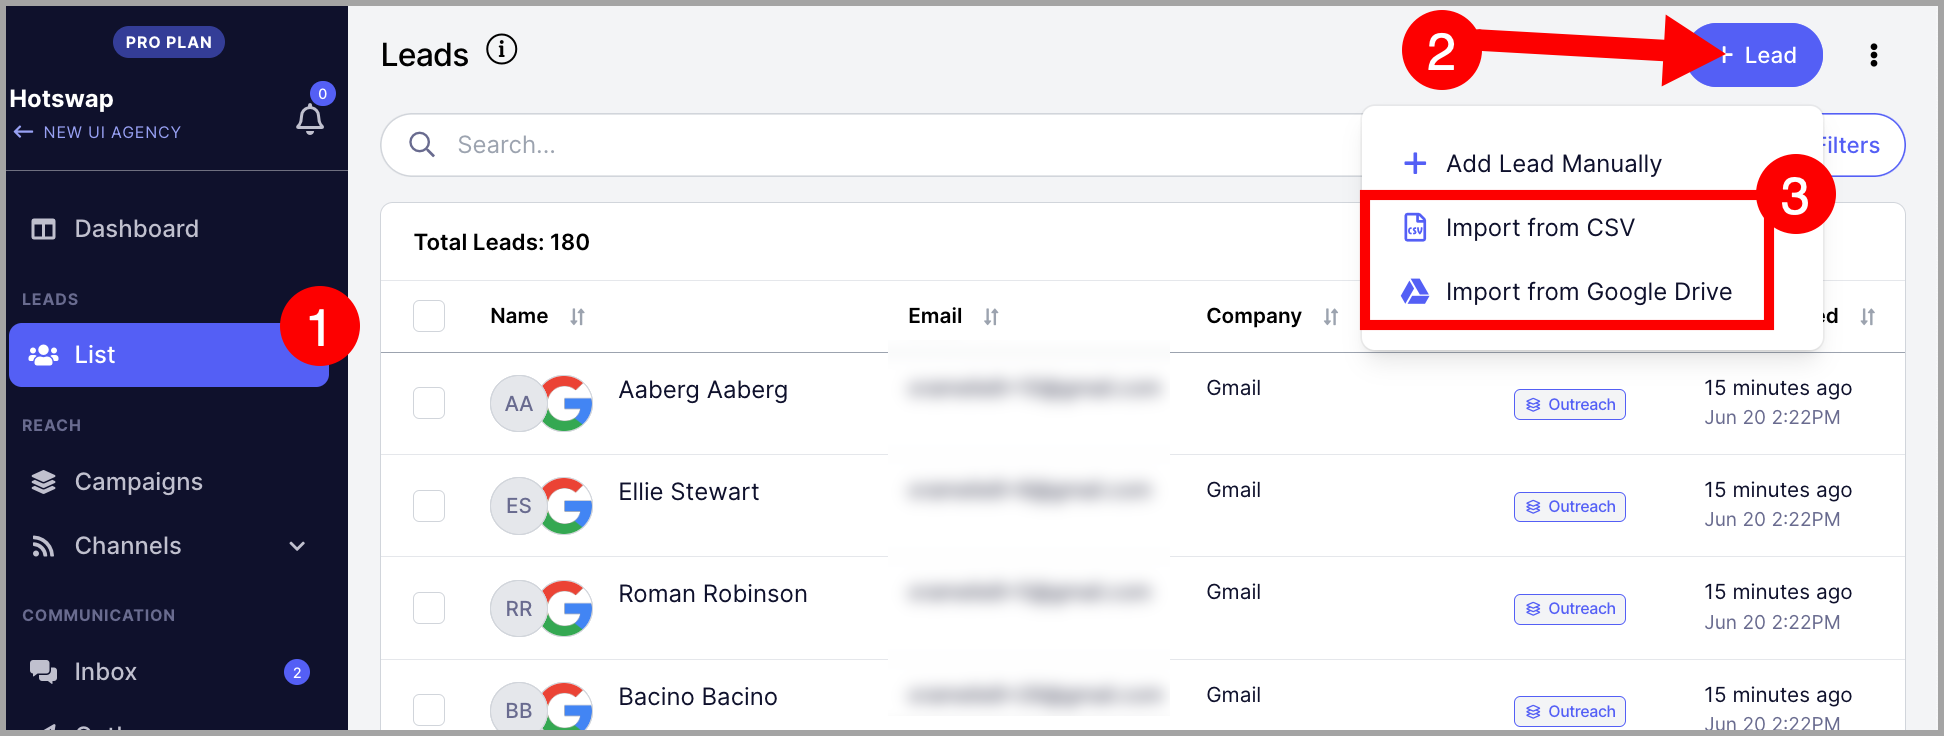This screenshot has width=1944, height=736.
Task: Click the Outreach tag on Roman Robinson
Action: [x=1570, y=609]
